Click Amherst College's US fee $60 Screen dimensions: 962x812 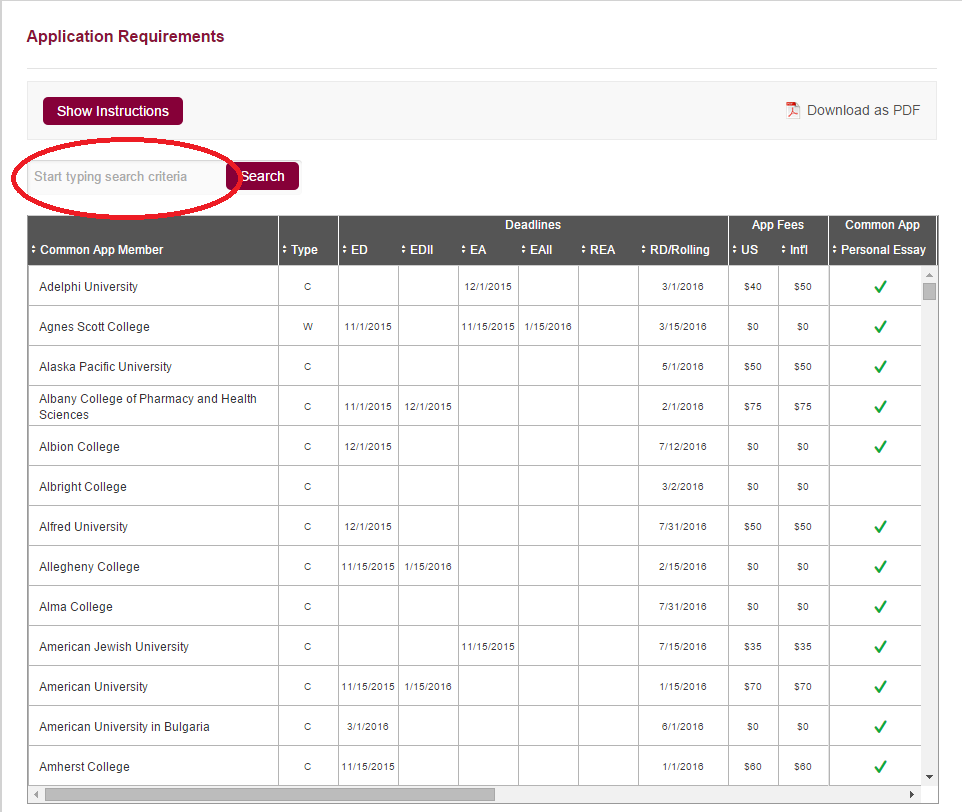pyautogui.click(x=753, y=767)
